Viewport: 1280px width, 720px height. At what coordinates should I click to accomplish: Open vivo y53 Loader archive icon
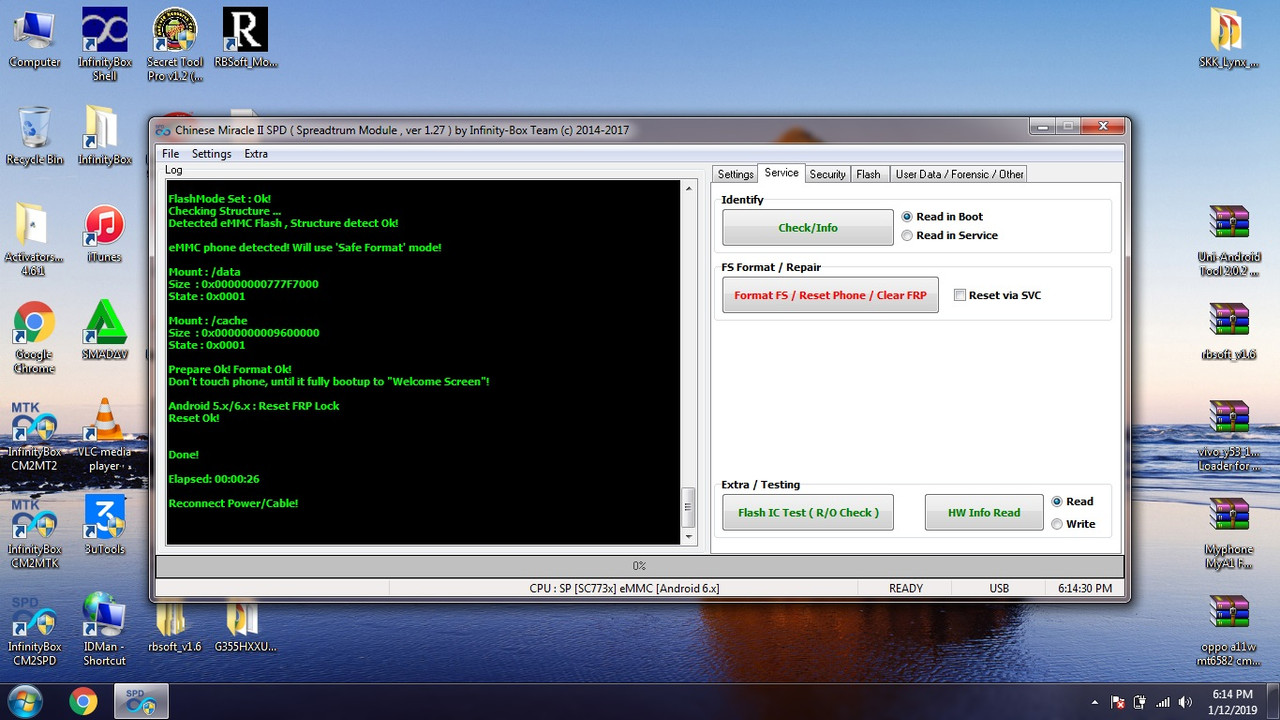(x=1228, y=435)
